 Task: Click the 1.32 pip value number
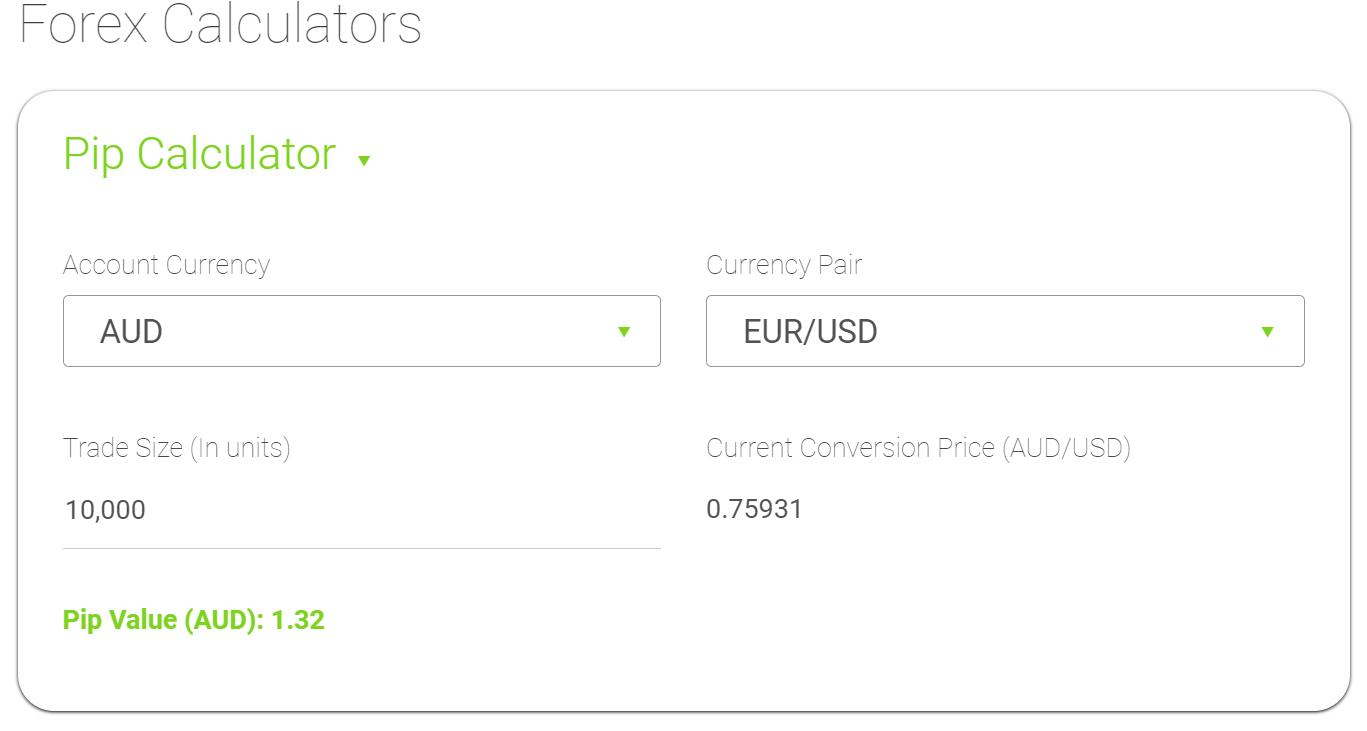click(x=298, y=620)
